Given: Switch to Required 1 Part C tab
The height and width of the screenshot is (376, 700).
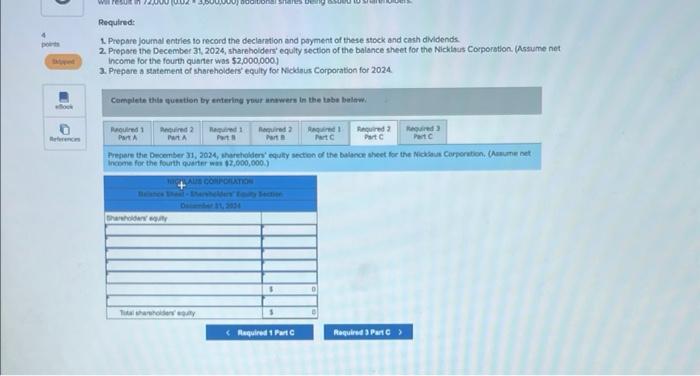Looking at the screenshot, I should click(325, 133).
